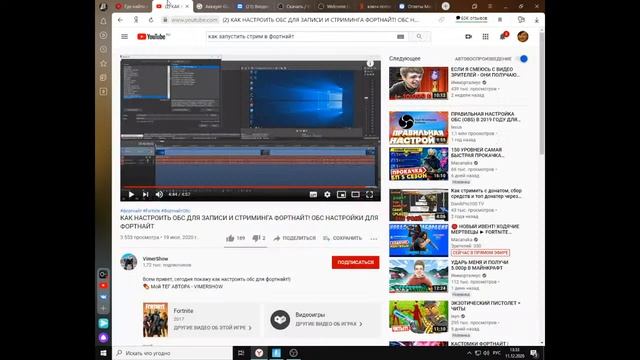The image size is (640, 360).
Task: Open the create video camera icon
Action: 468,37
